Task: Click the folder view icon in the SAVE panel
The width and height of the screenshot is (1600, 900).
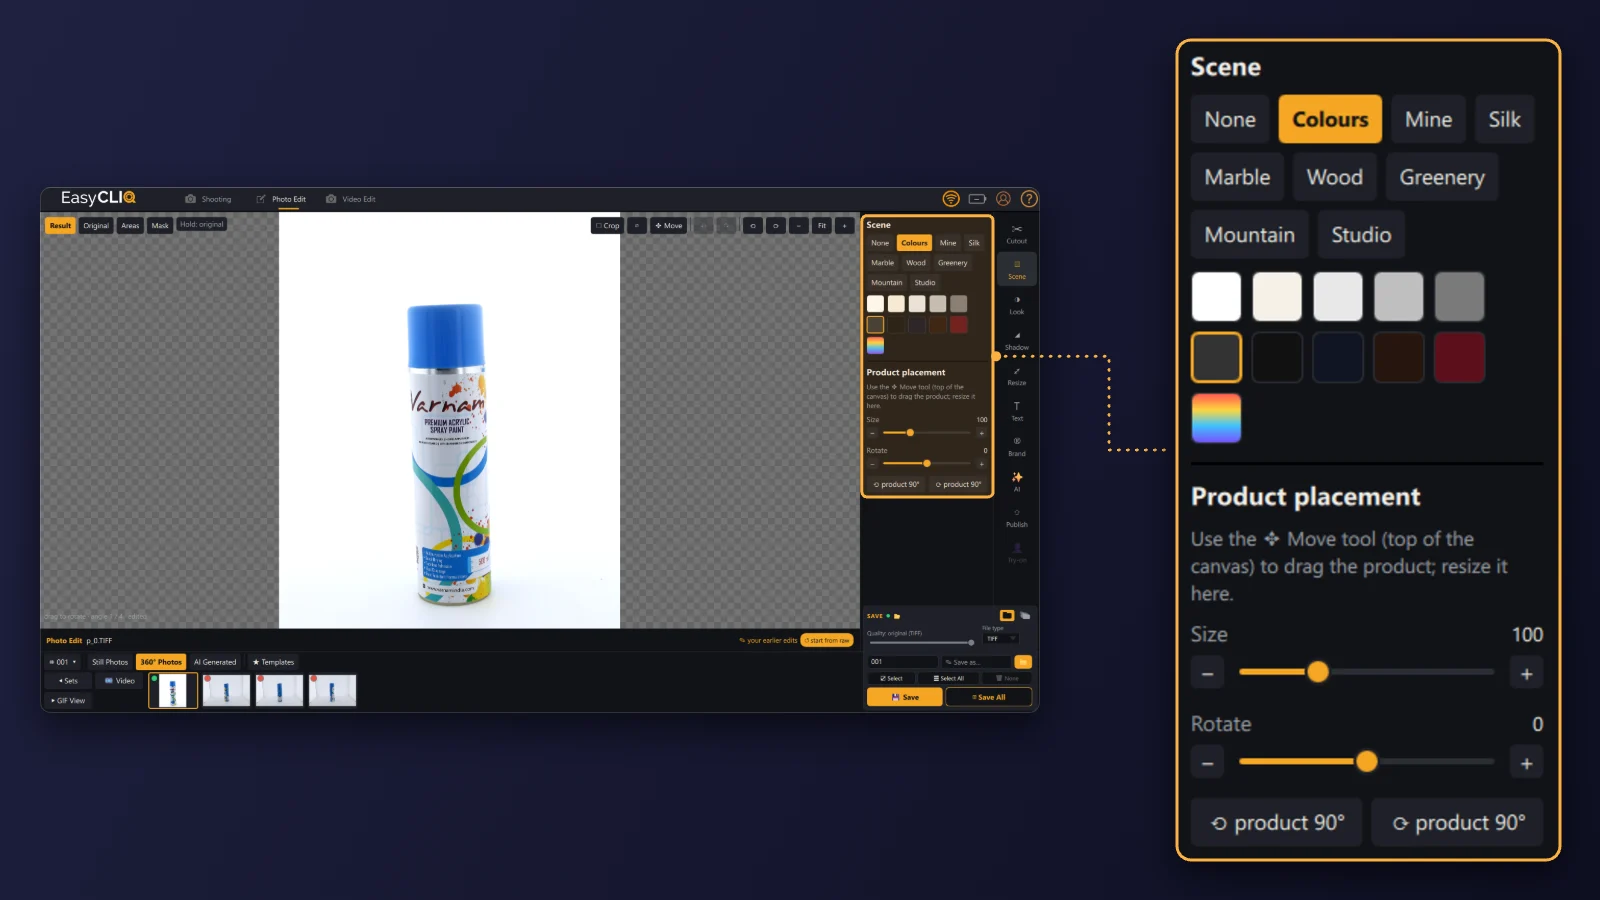Action: (x=1007, y=615)
